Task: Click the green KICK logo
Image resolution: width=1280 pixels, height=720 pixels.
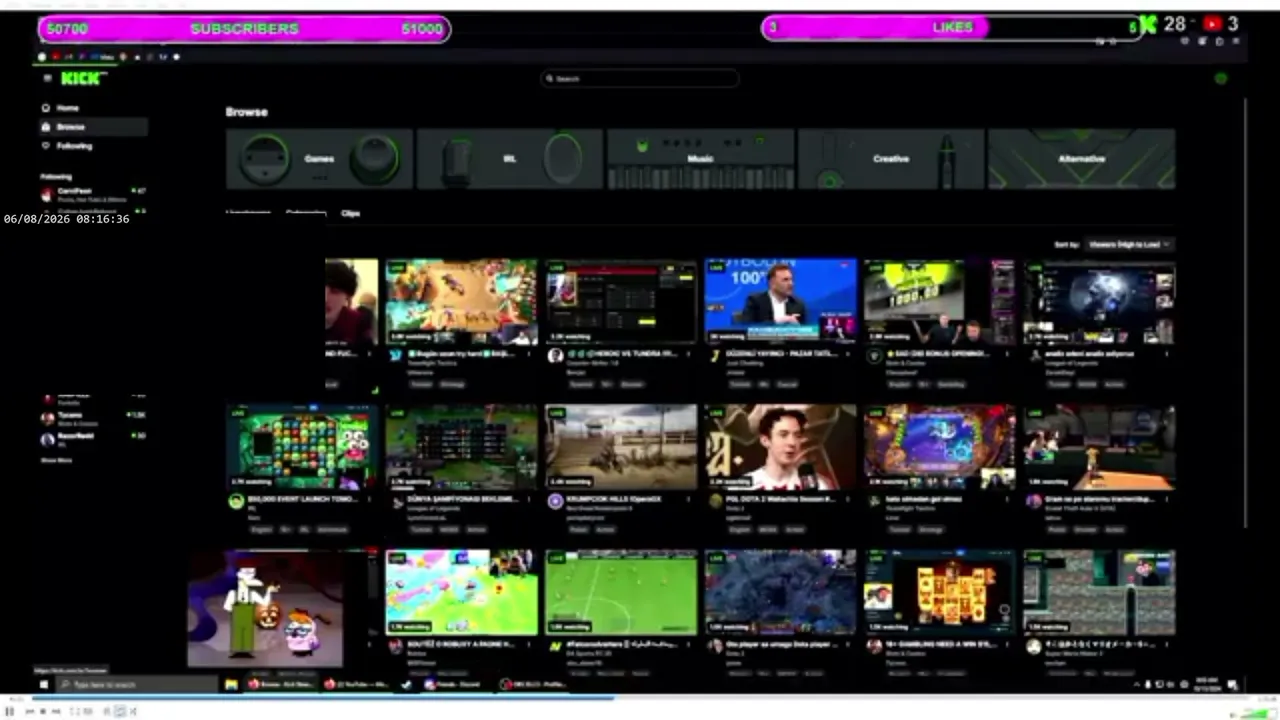Action: click(81, 78)
